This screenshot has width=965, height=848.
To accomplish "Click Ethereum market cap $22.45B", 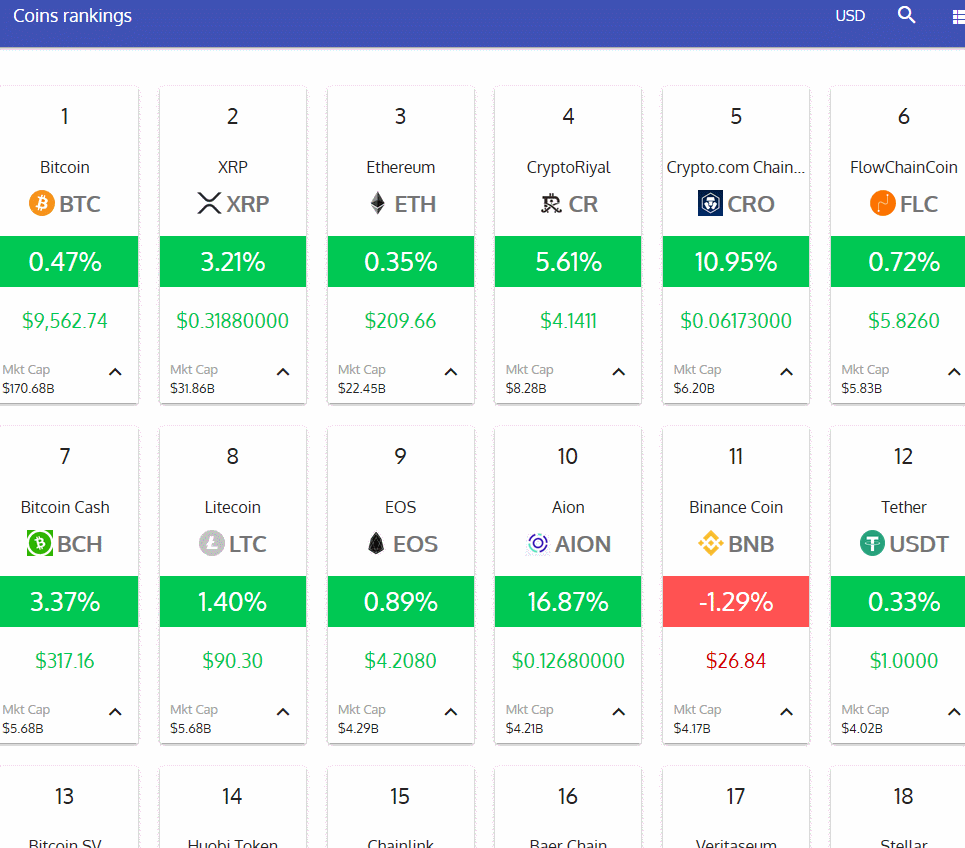I will pyautogui.click(x=362, y=388).
